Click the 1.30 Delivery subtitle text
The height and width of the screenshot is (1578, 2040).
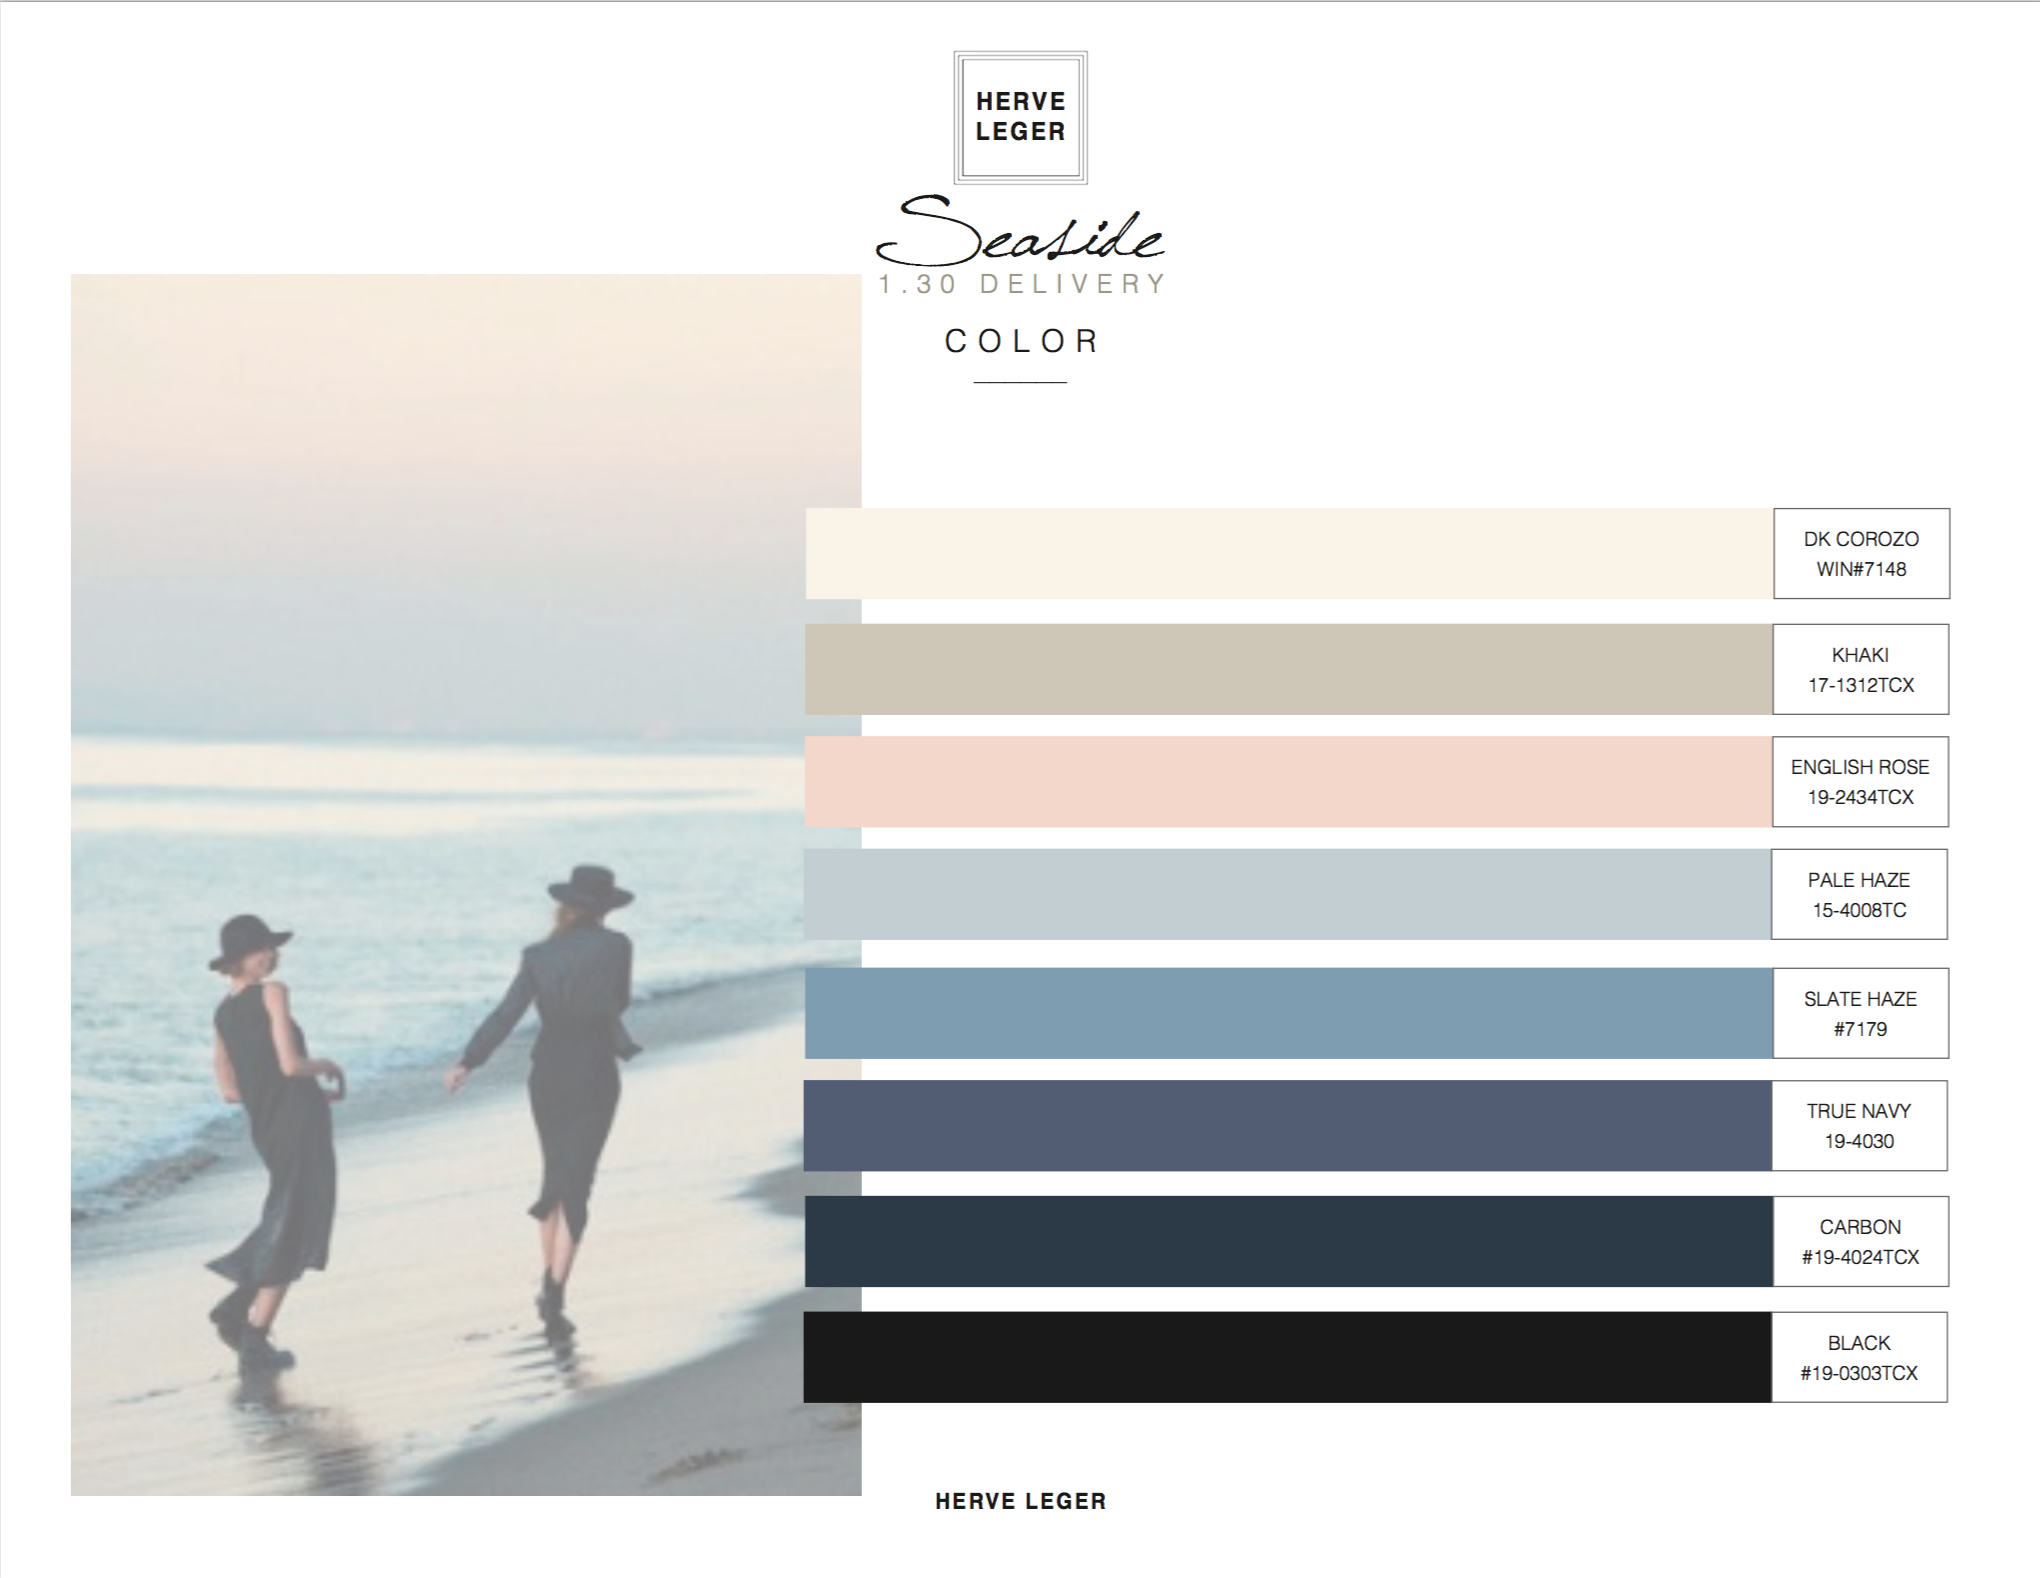[x=1022, y=284]
